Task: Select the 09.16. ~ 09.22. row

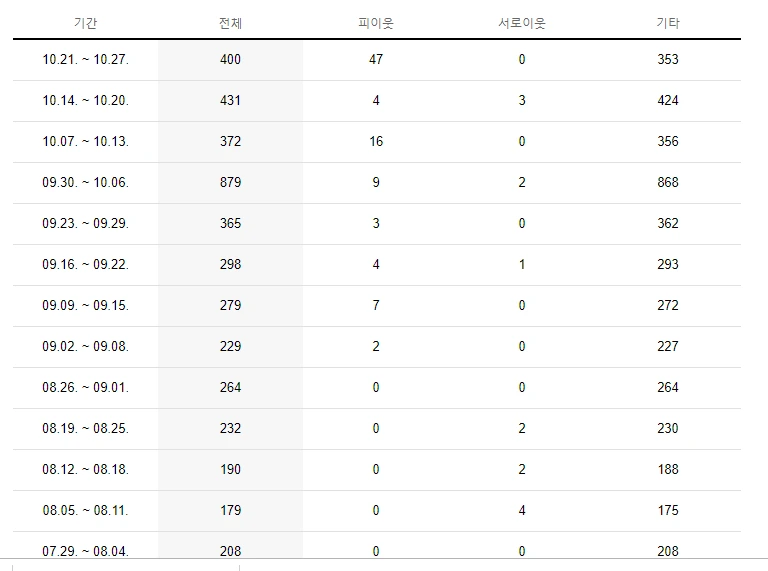Action: coord(377,264)
